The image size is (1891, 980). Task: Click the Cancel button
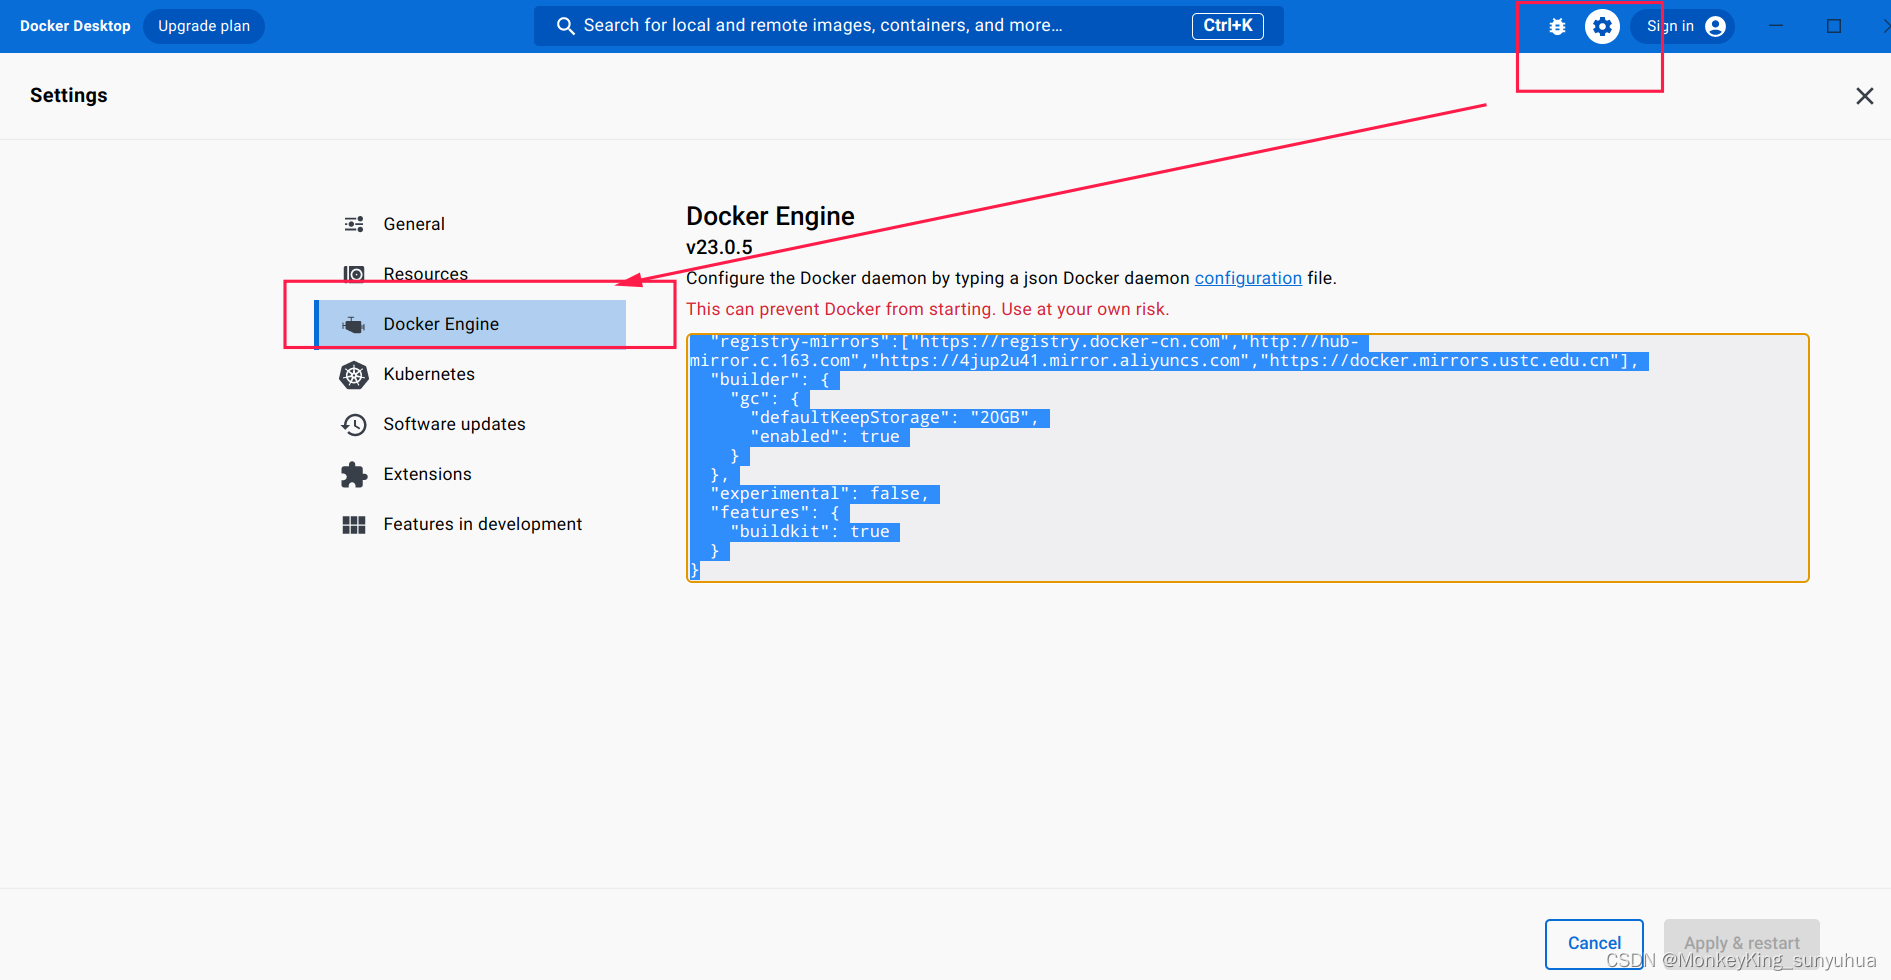point(1594,943)
